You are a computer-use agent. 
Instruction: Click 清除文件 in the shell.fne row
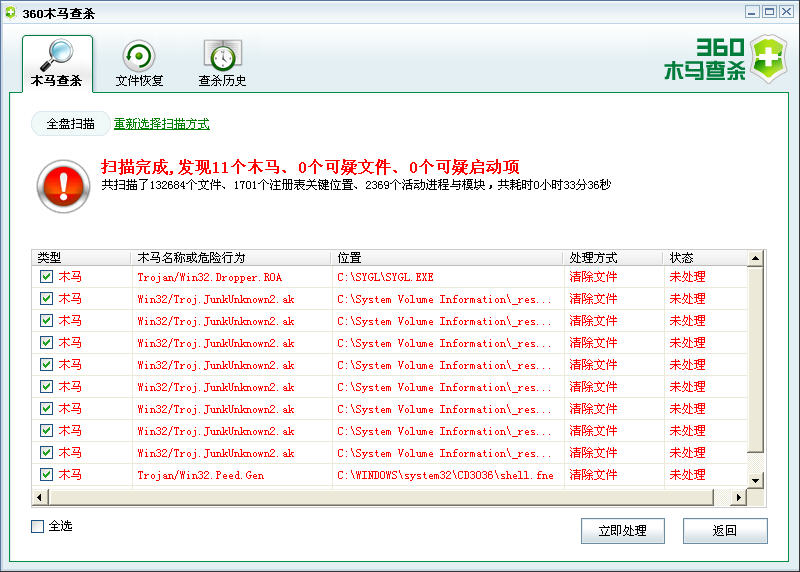point(593,475)
